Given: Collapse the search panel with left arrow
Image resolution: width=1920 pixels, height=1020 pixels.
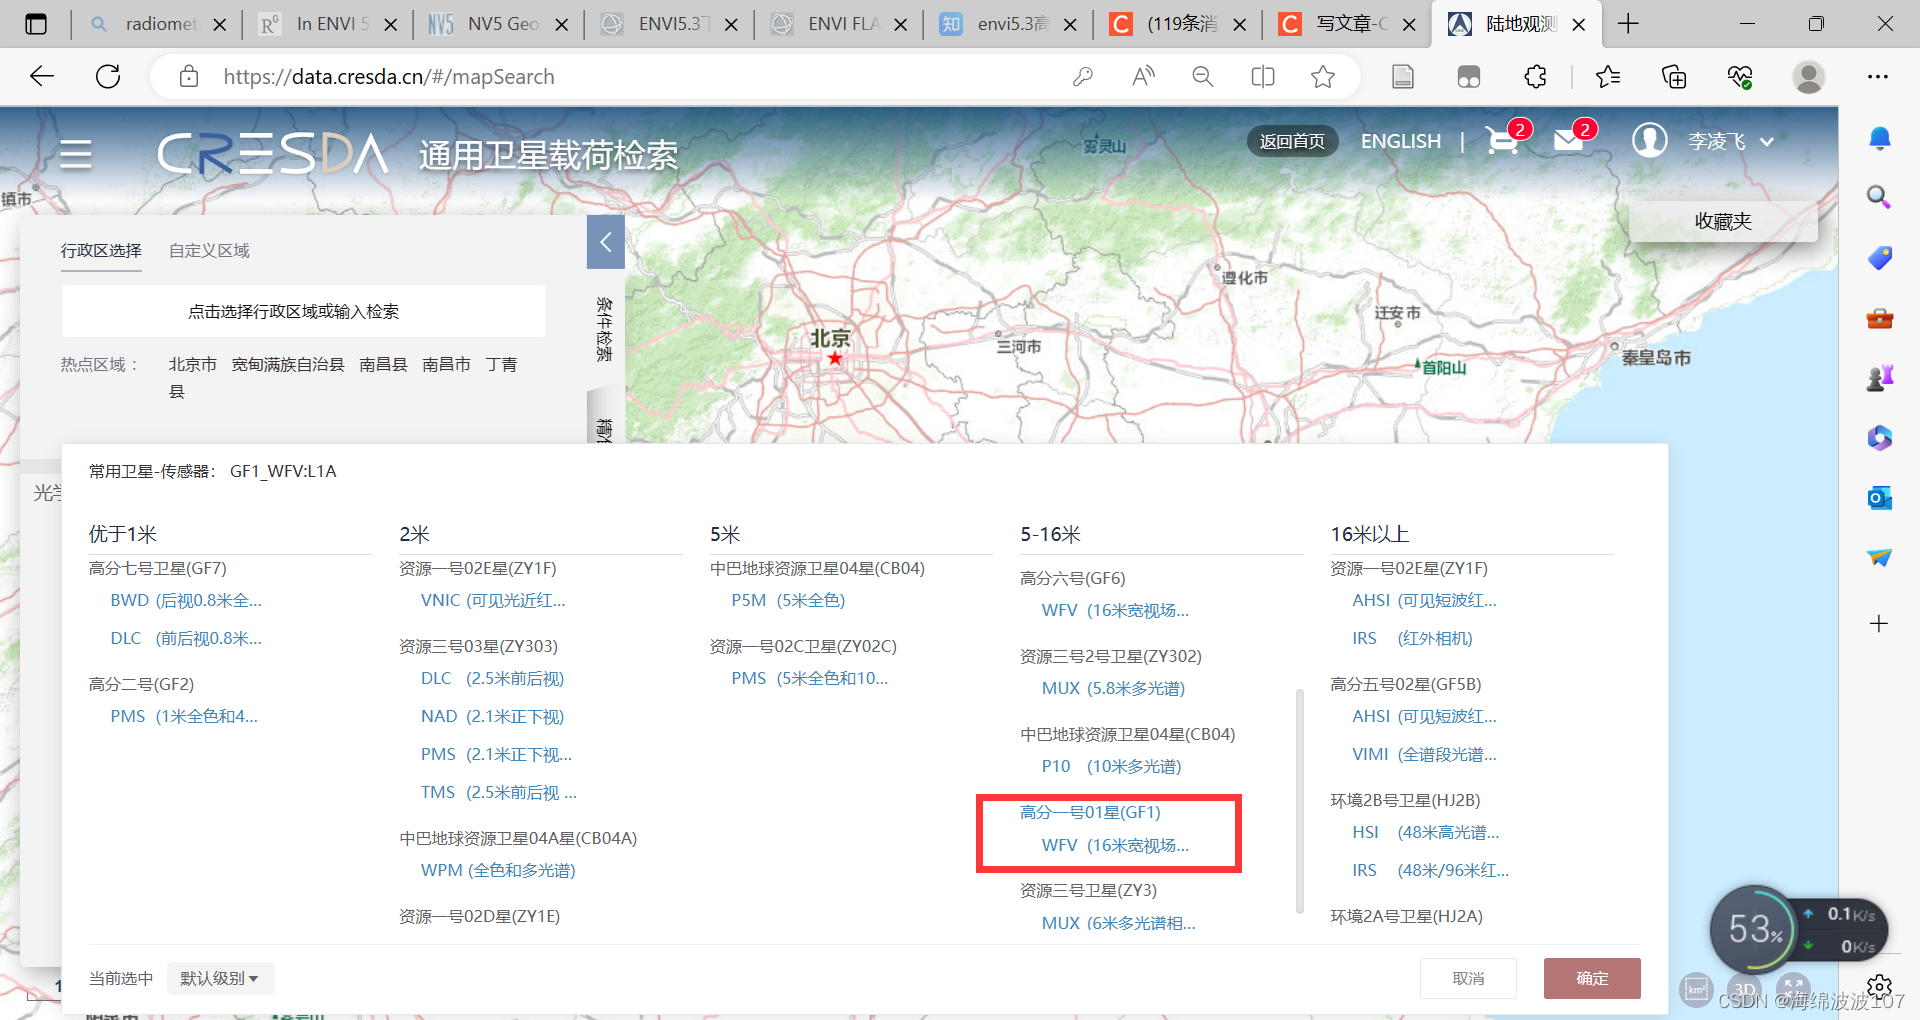Looking at the screenshot, I should pos(605,242).
